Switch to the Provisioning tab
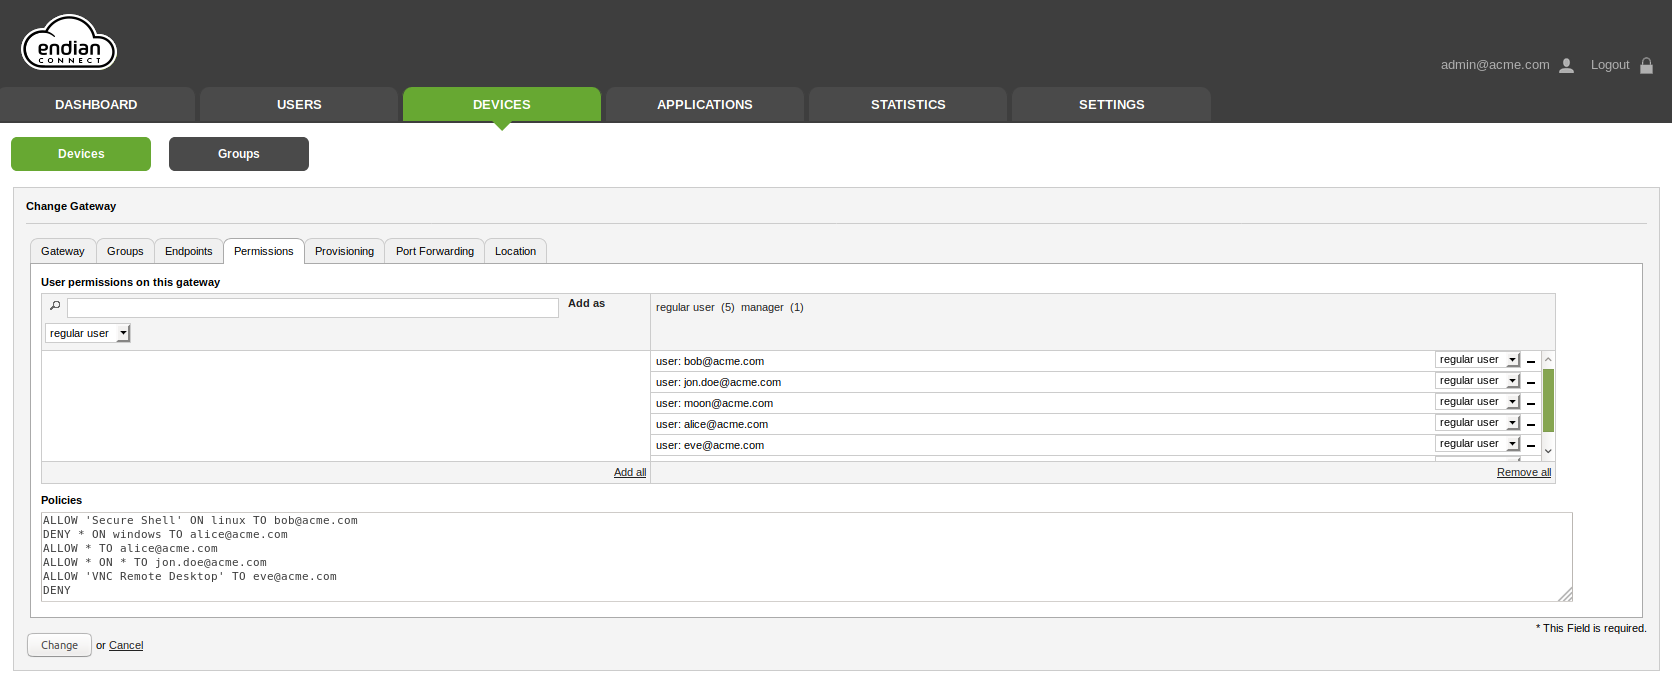This screenshot has height=676, width=1672. click(x=344, y=251)
